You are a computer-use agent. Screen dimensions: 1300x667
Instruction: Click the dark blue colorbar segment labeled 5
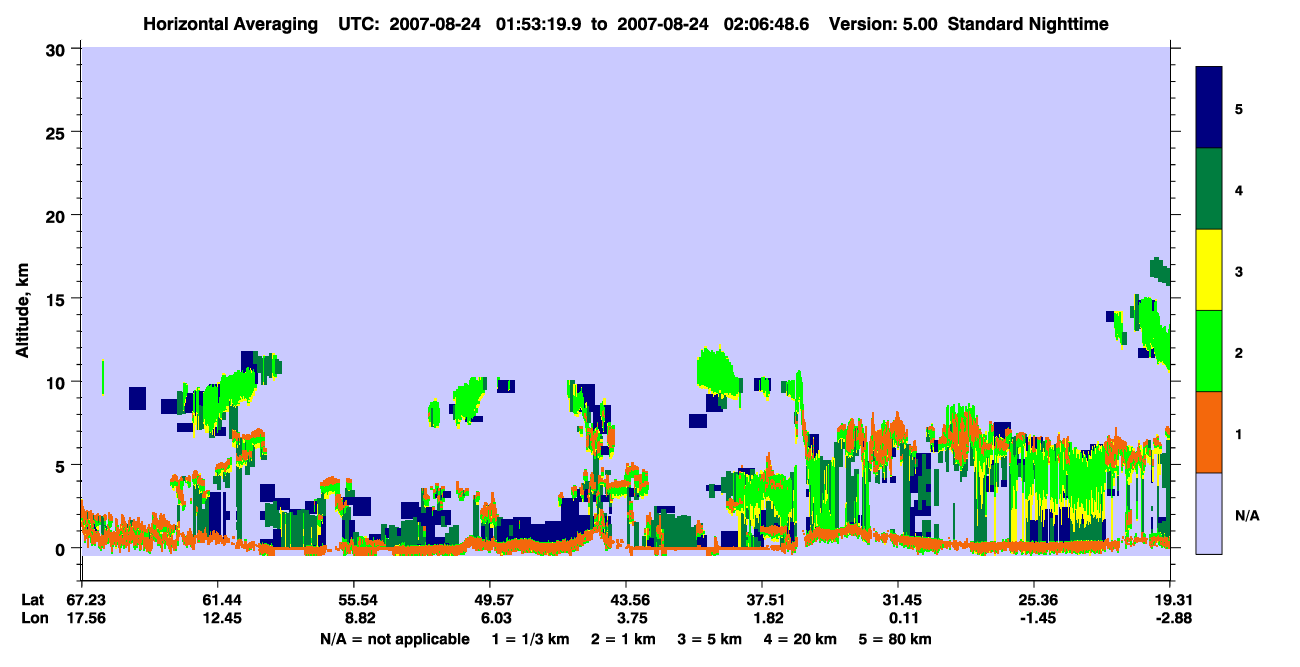[1209, 108]
